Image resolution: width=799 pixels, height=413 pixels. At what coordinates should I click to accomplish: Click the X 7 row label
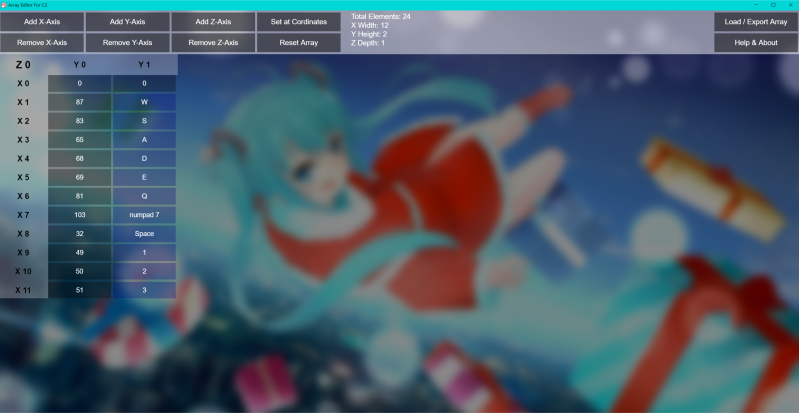pyautogui.click(x=23, y=215)
